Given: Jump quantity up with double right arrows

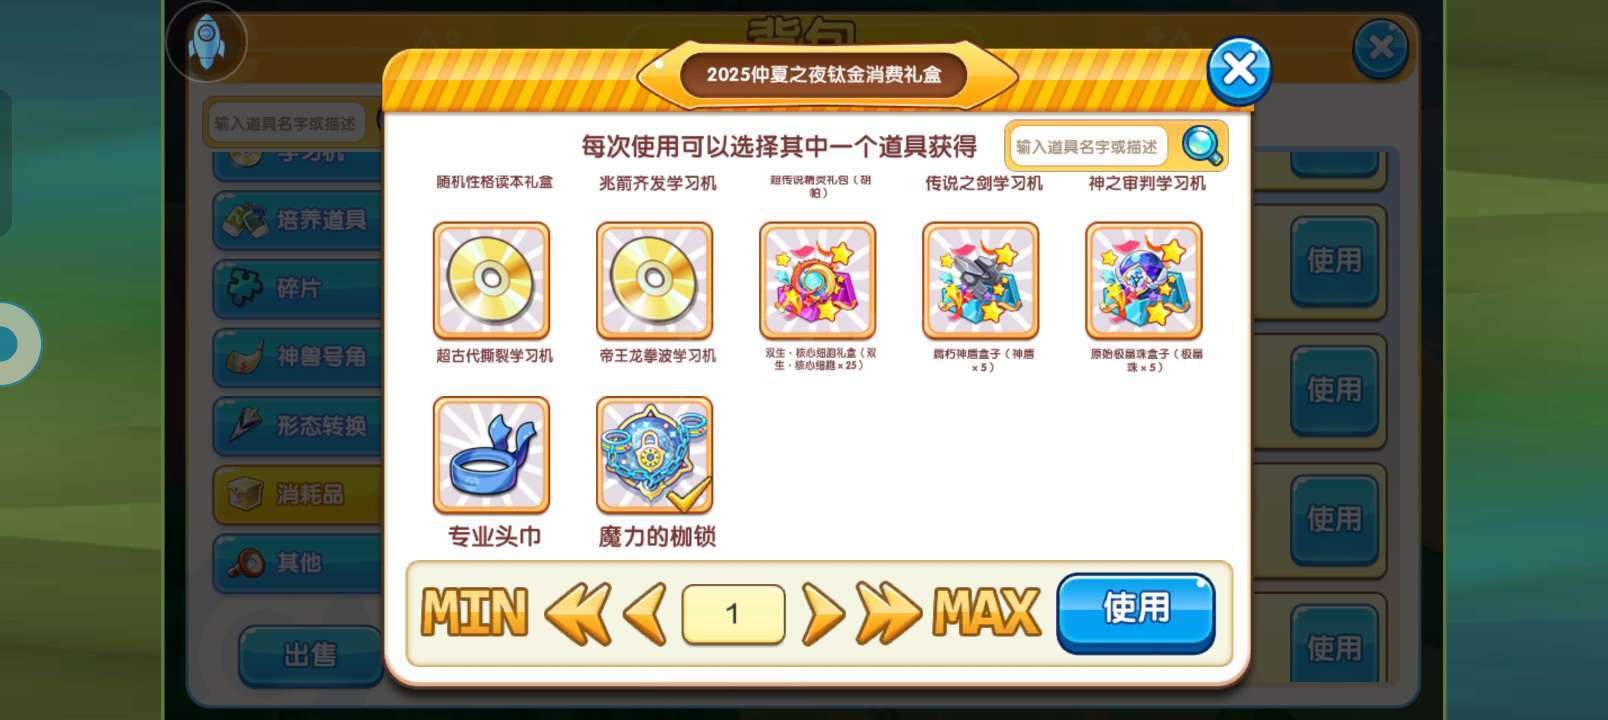Looking at the screenshot, I should [x=888, y=612].
